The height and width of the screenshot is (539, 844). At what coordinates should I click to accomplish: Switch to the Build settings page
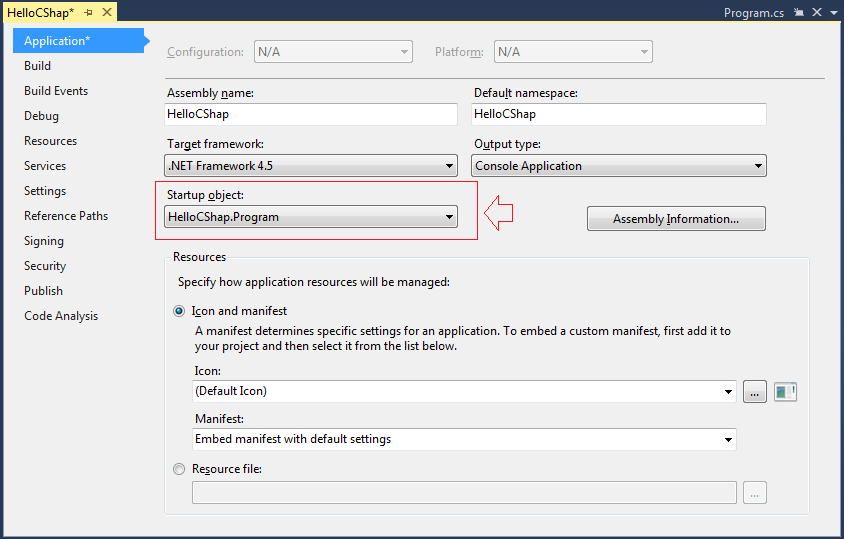click(x=38, y=66)
